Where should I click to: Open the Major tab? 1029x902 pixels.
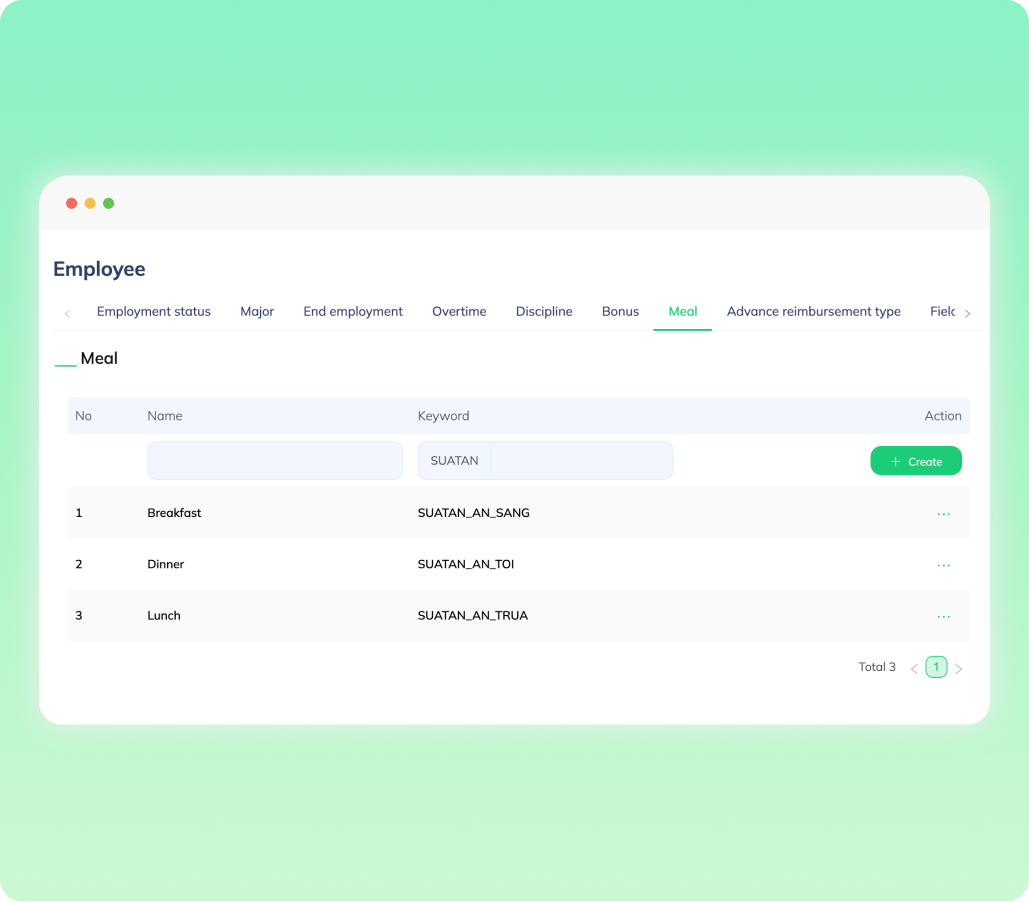[x=257, y=311]
